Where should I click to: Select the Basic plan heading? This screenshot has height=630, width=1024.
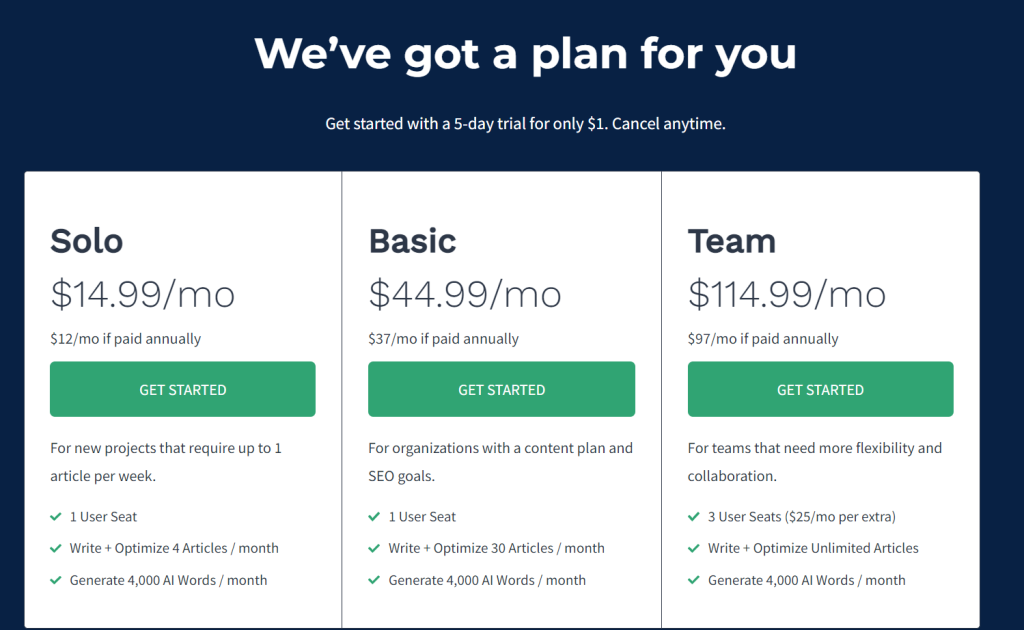click(412, 241)
